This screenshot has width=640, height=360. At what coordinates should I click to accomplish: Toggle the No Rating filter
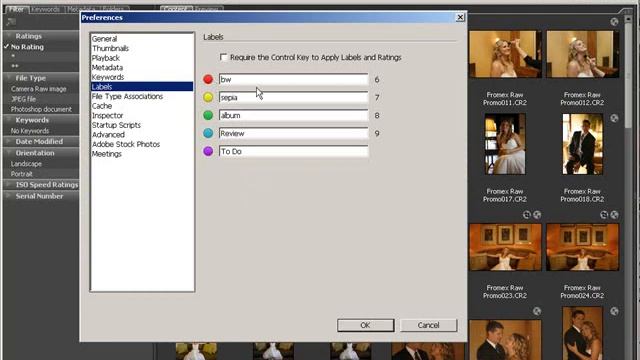click(27, 47)
